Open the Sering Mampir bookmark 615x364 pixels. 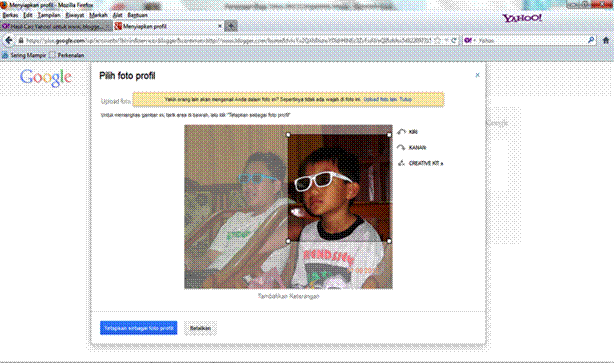click(x=24, y=55)
